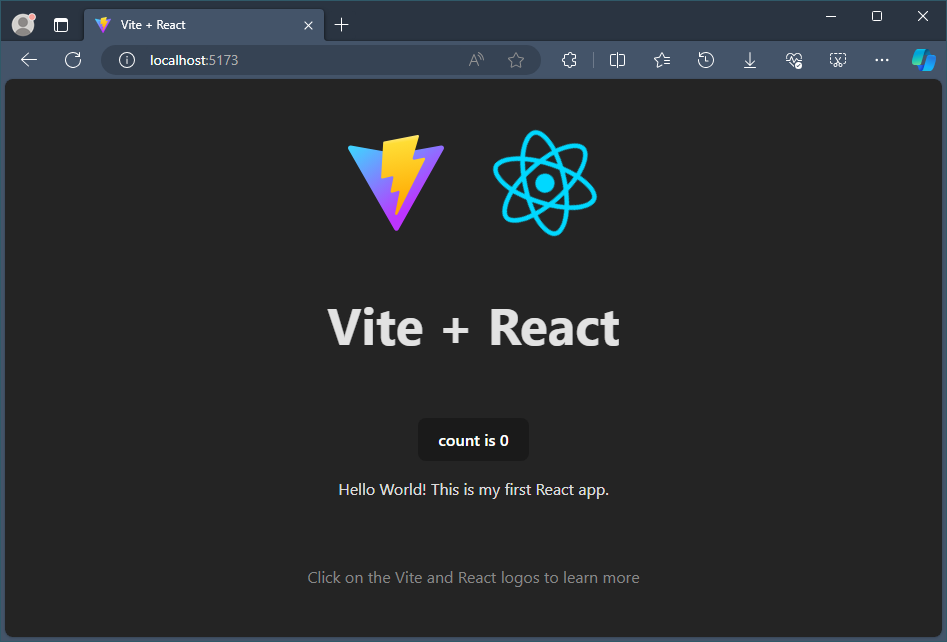View browsing History

pos(706,60)
